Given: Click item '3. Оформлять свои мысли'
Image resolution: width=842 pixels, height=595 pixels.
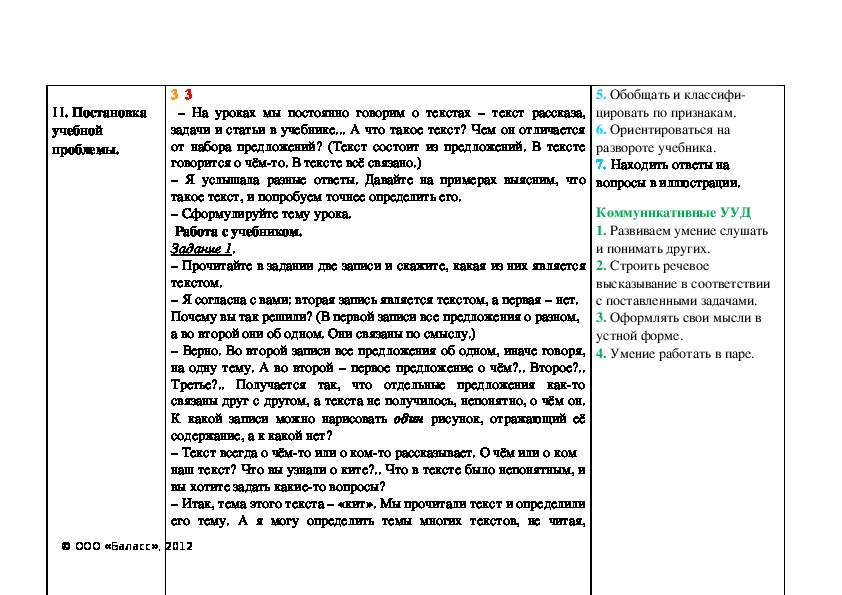Looking at the screenshot, I should (x=679, y=326).
